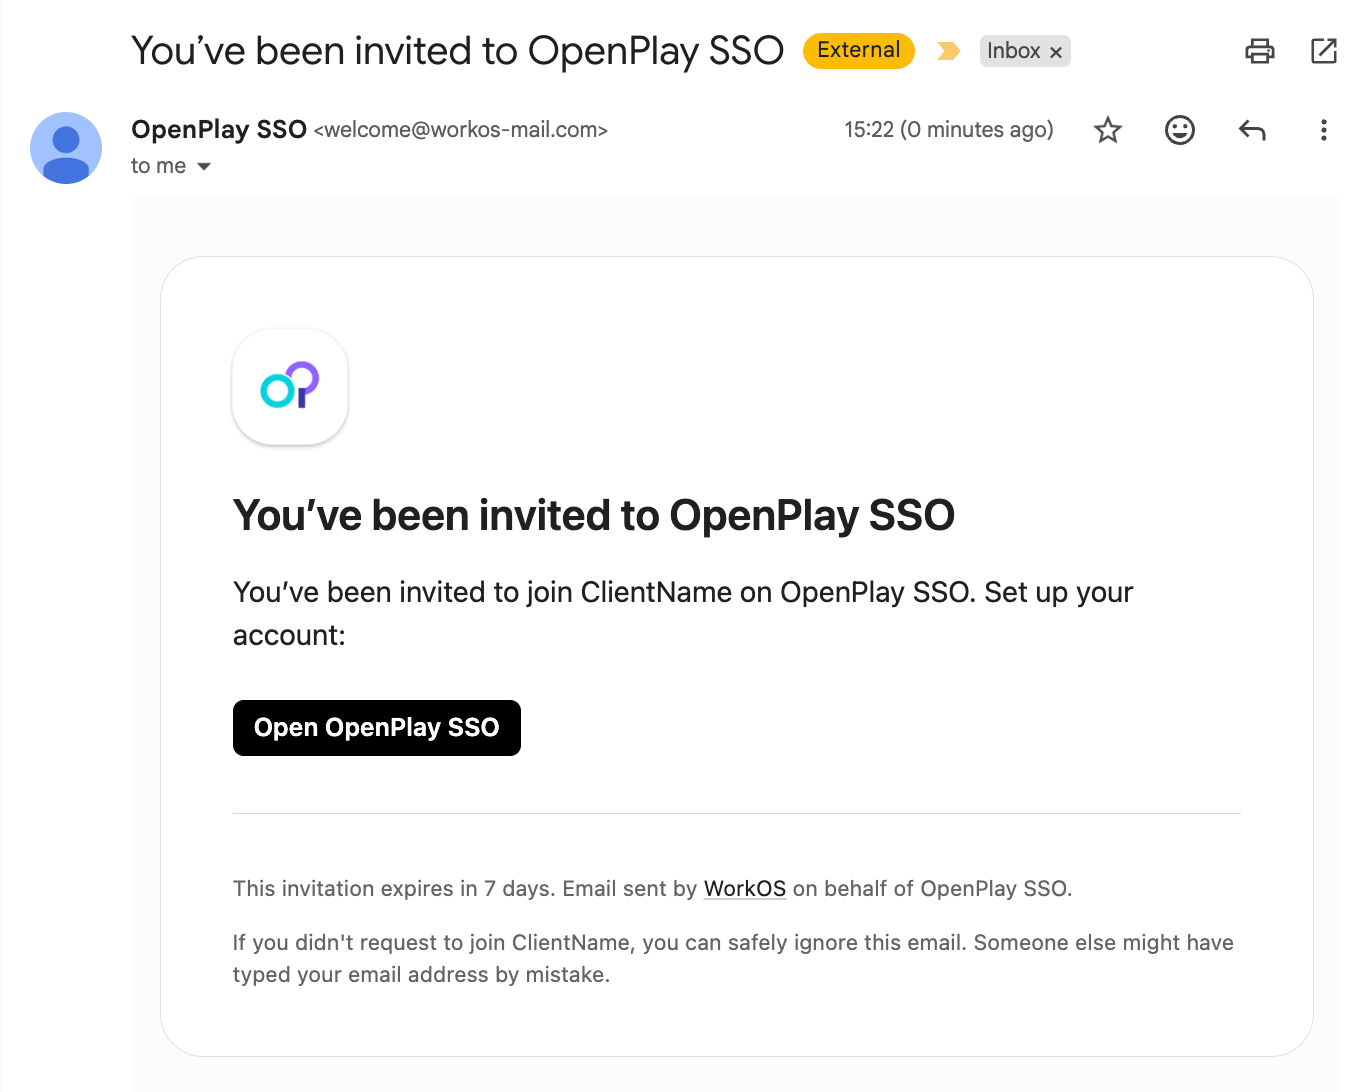Print this email with the printer icon
This screenshot has height=1092, width=1358.
pos(1259,51)
